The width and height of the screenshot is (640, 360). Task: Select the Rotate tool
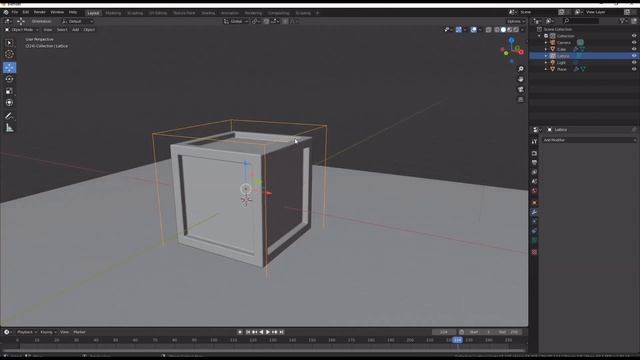coord(9,79)
